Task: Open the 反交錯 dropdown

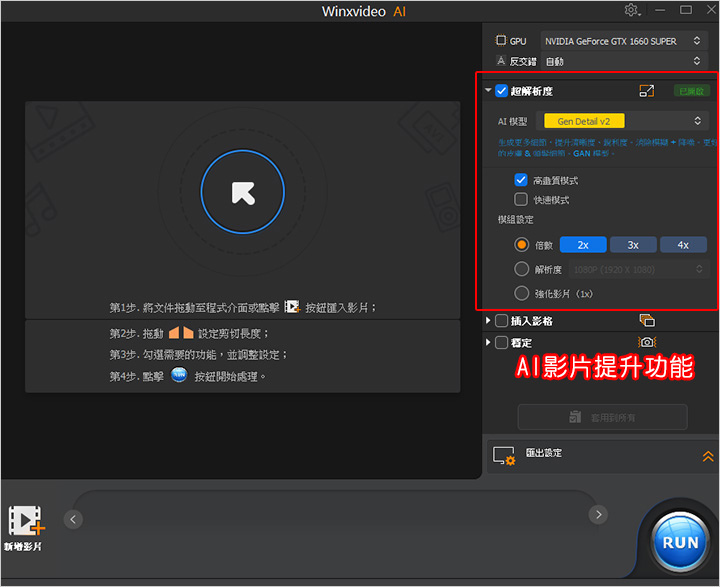Action: click(624, 61)
